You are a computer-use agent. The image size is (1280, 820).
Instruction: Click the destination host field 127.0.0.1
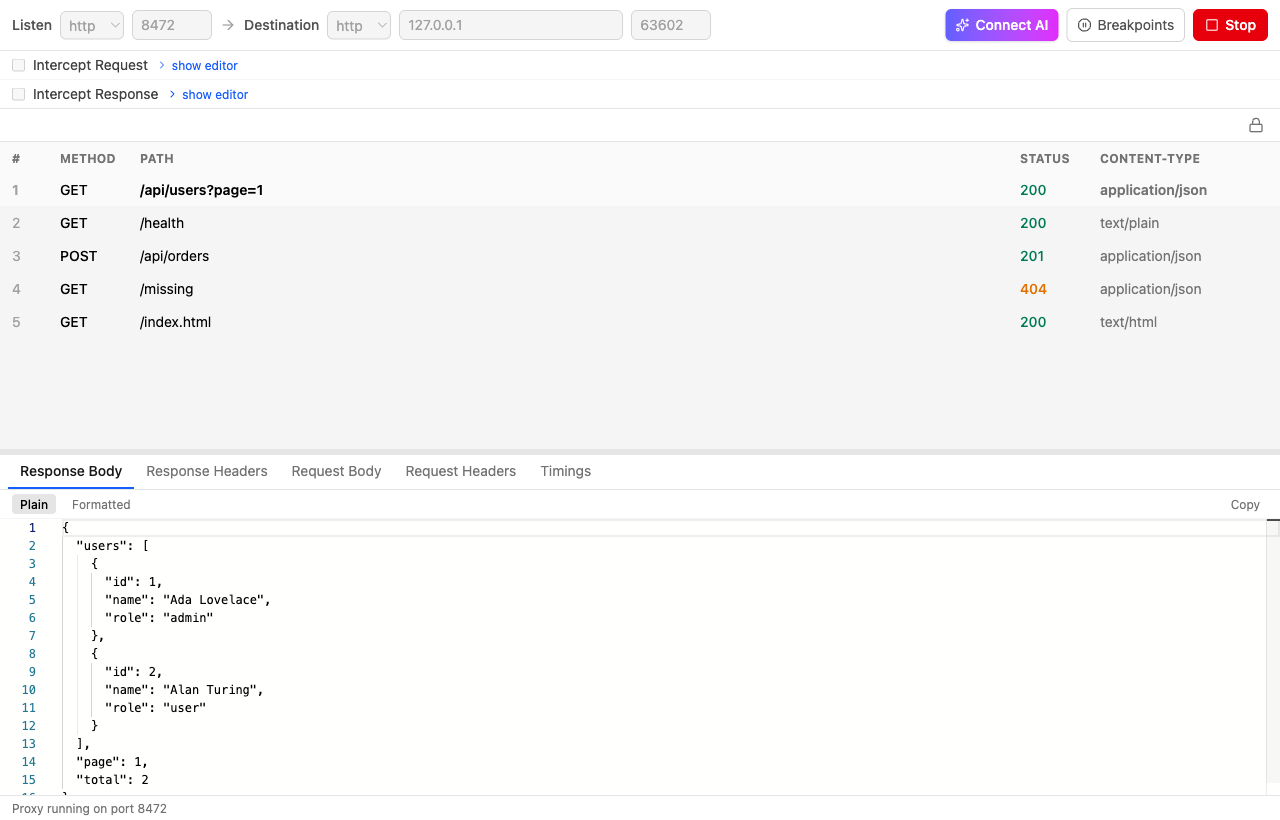(511, 25)
